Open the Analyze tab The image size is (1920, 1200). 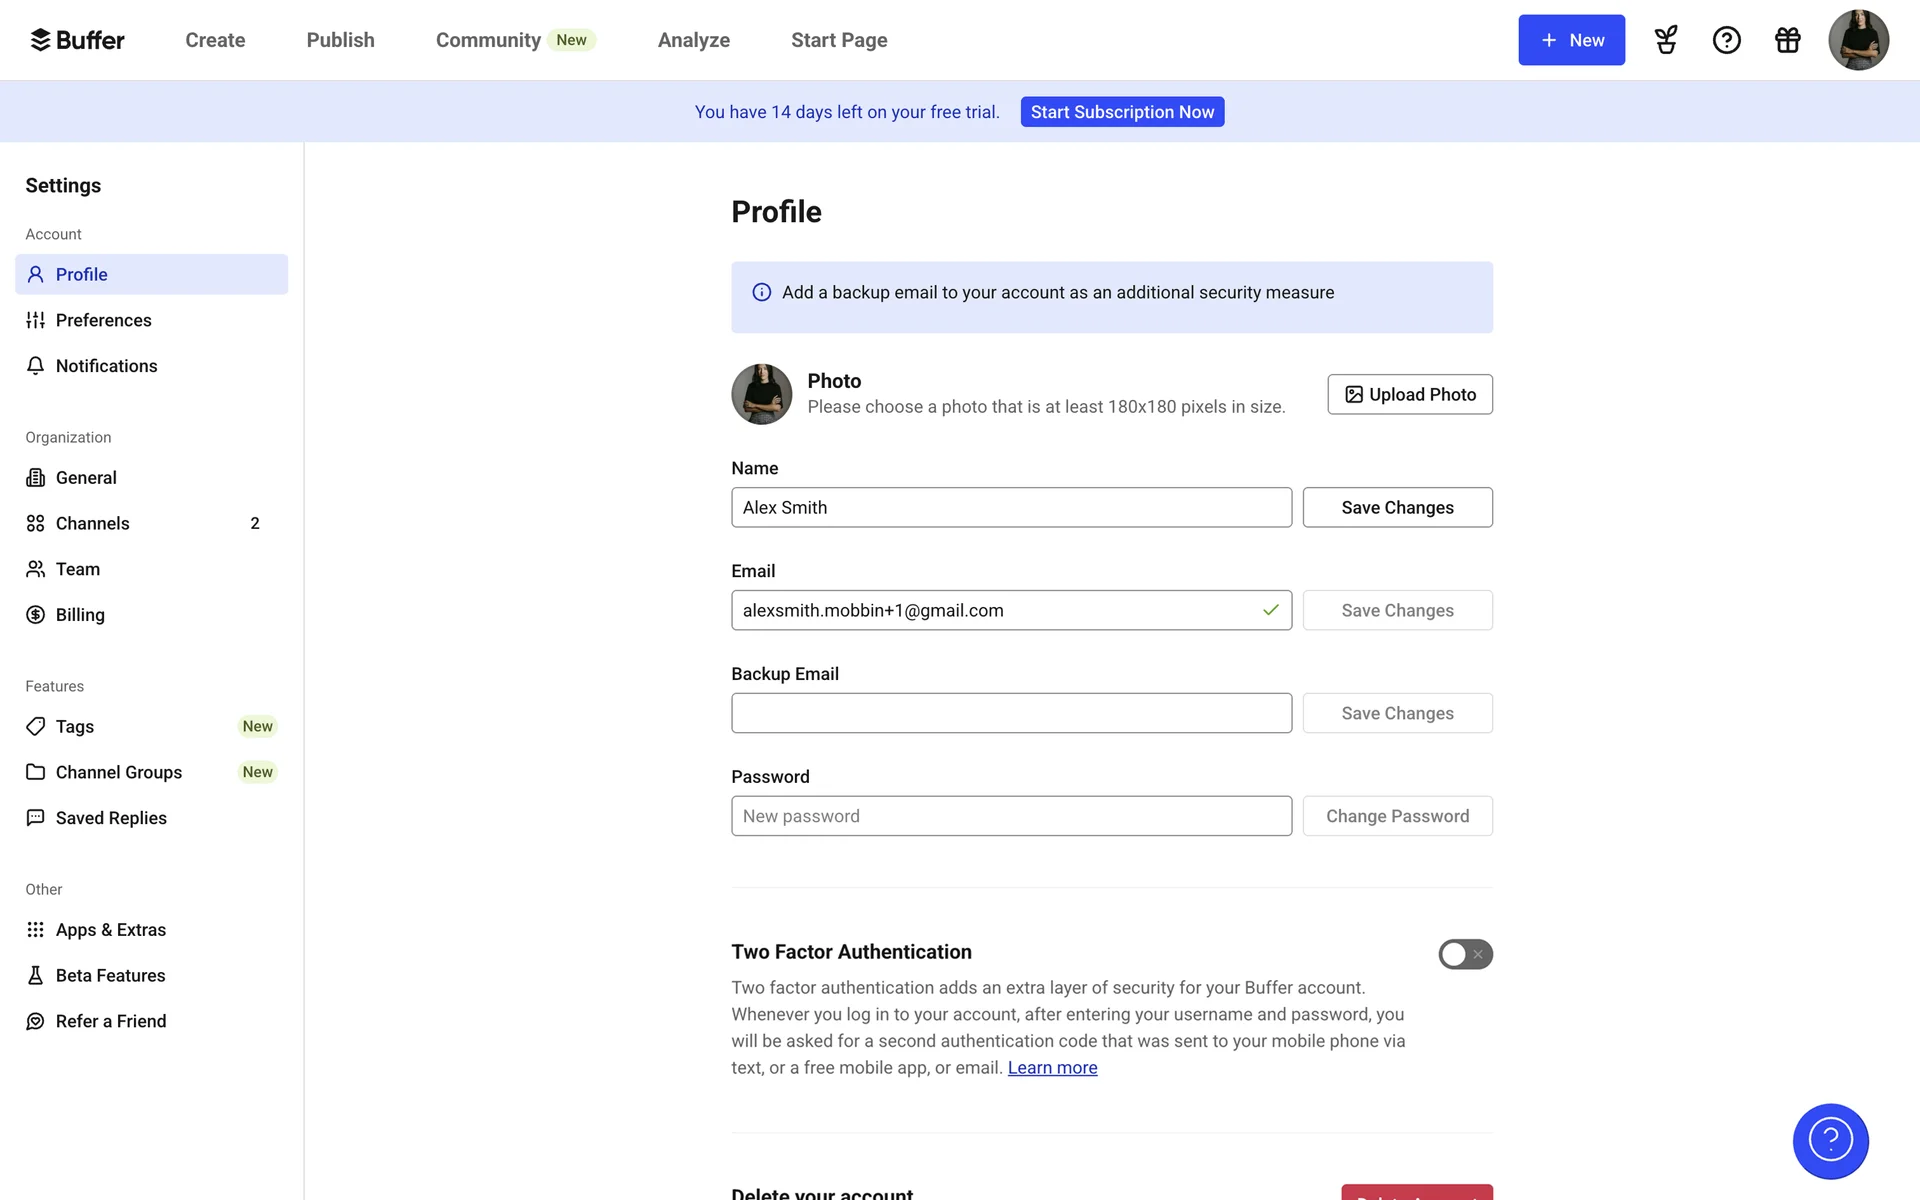pos(693,40)
